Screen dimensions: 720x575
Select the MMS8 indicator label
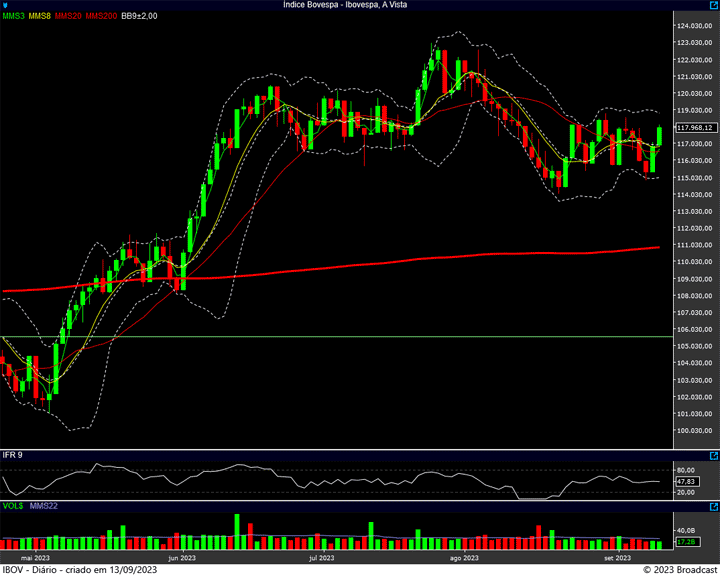point(41,16)
